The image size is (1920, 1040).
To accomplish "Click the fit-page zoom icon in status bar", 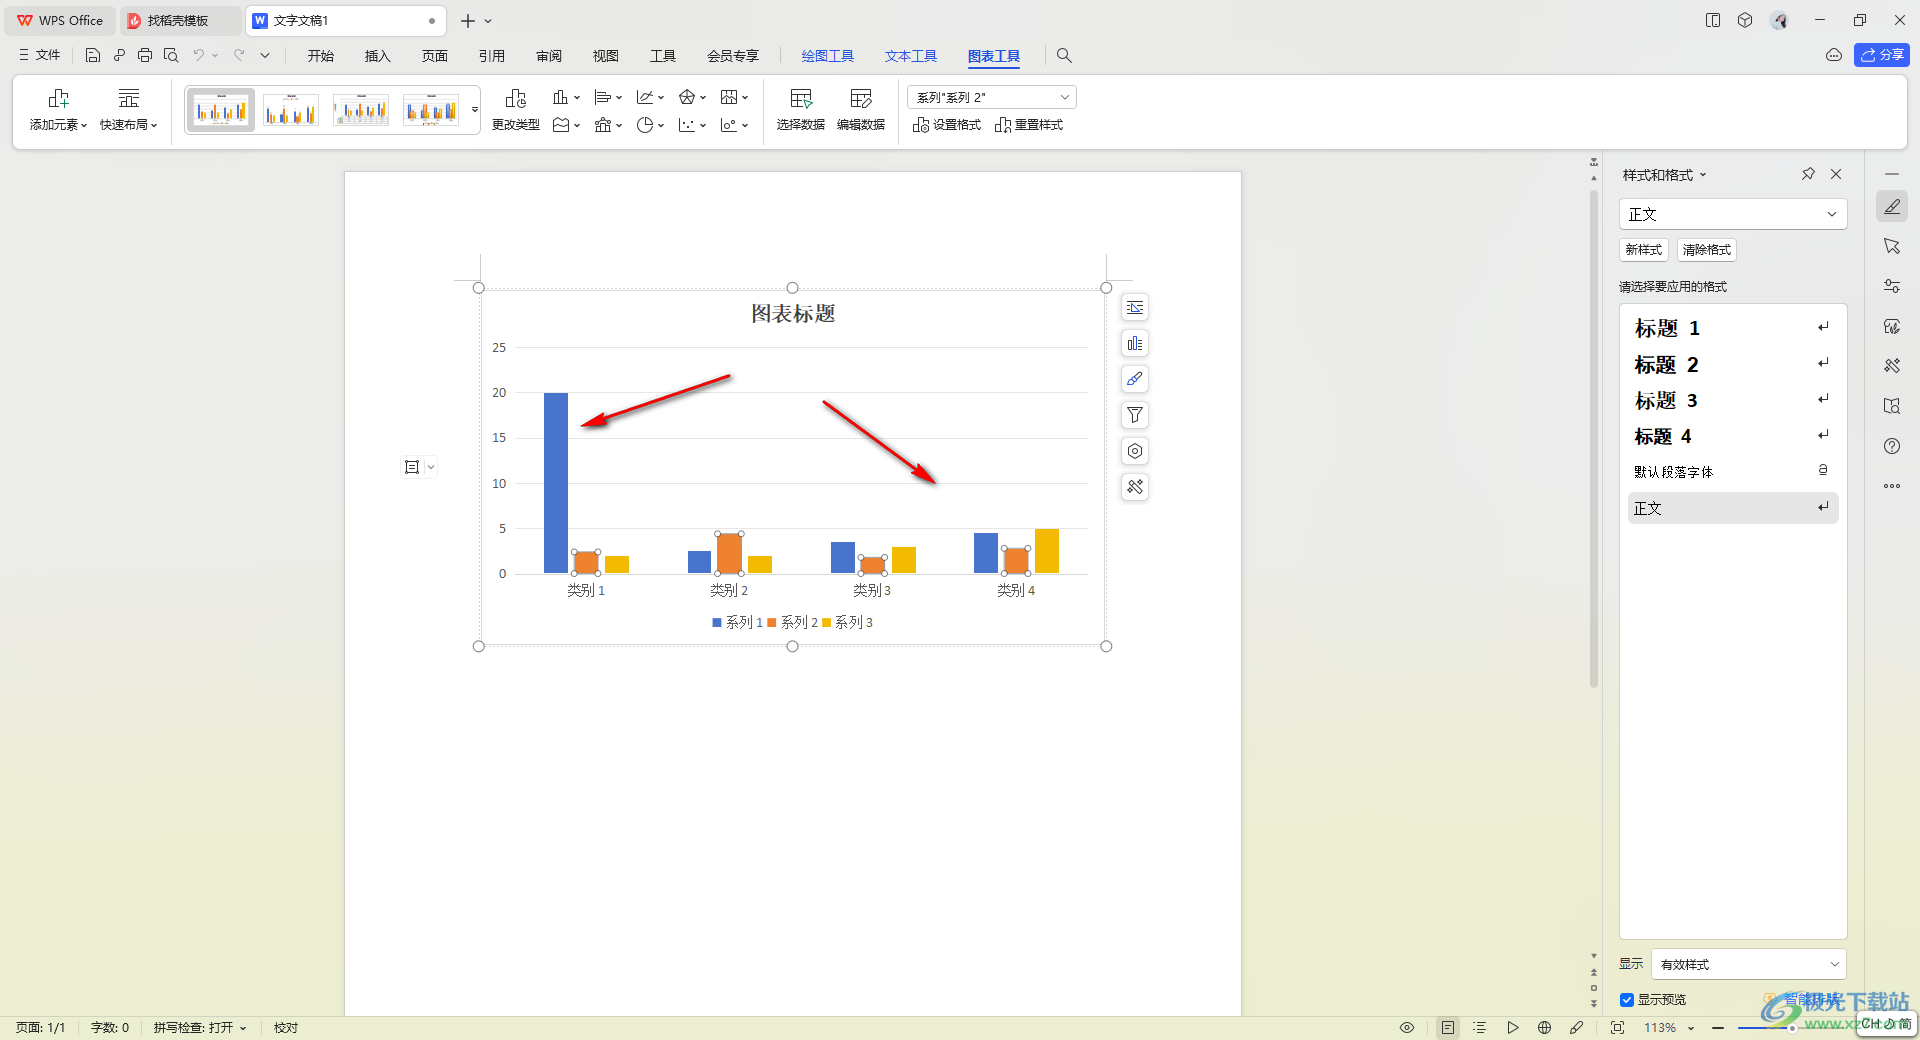I will click(1617, 1028).
